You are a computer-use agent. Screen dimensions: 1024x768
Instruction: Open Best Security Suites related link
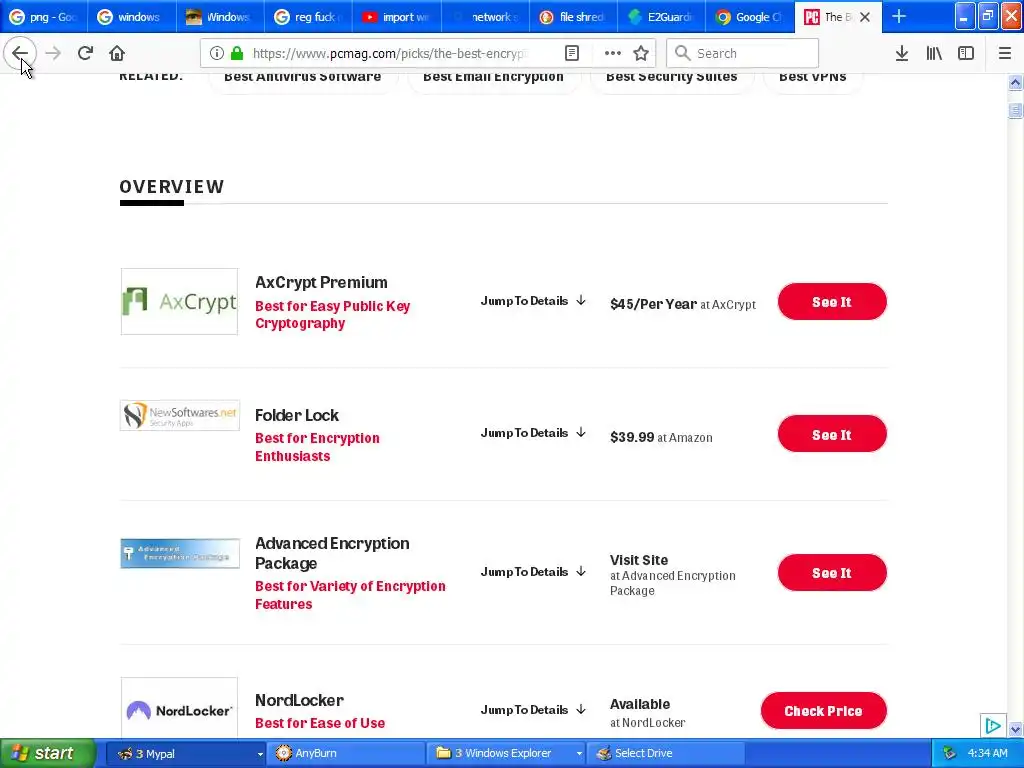point(671,77)
